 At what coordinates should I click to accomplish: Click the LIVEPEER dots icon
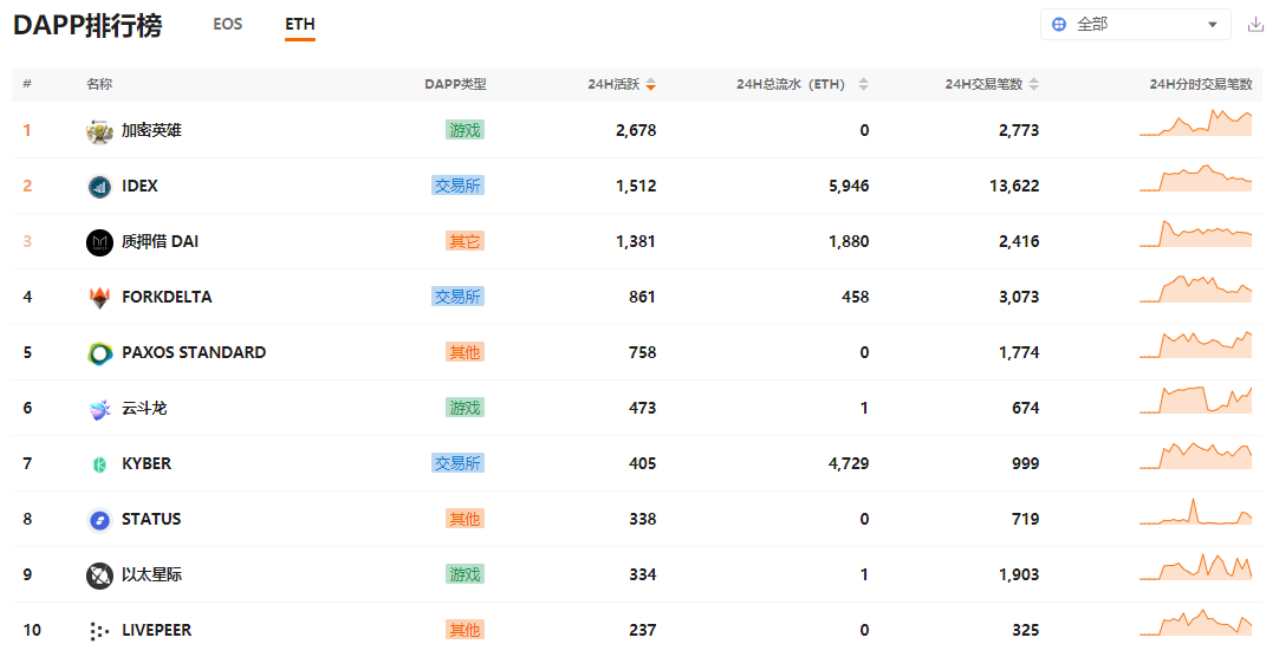click(99, 631)
